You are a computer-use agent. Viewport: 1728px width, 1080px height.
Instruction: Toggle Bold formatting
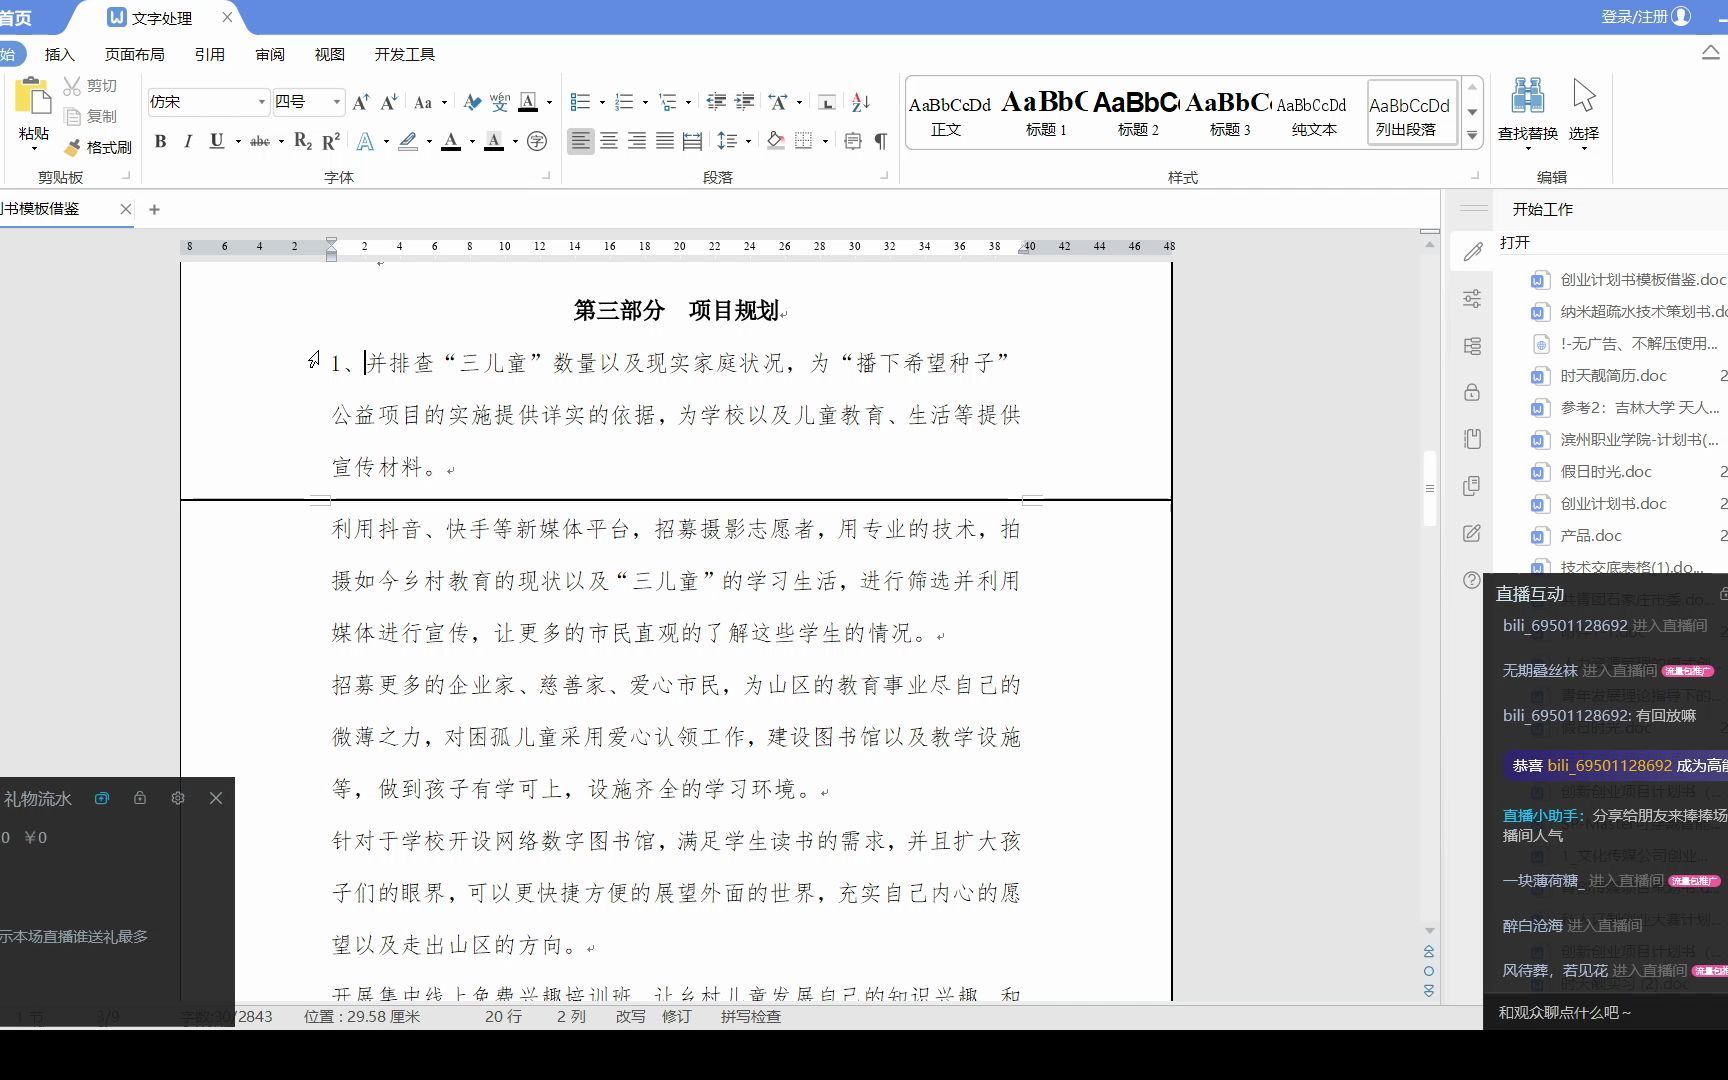point(160,142)
